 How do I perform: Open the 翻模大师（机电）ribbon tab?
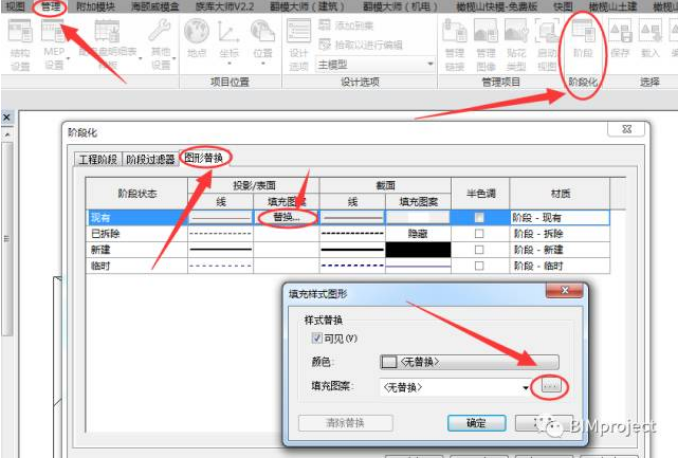pyautogui.click(x=400, y=7)
